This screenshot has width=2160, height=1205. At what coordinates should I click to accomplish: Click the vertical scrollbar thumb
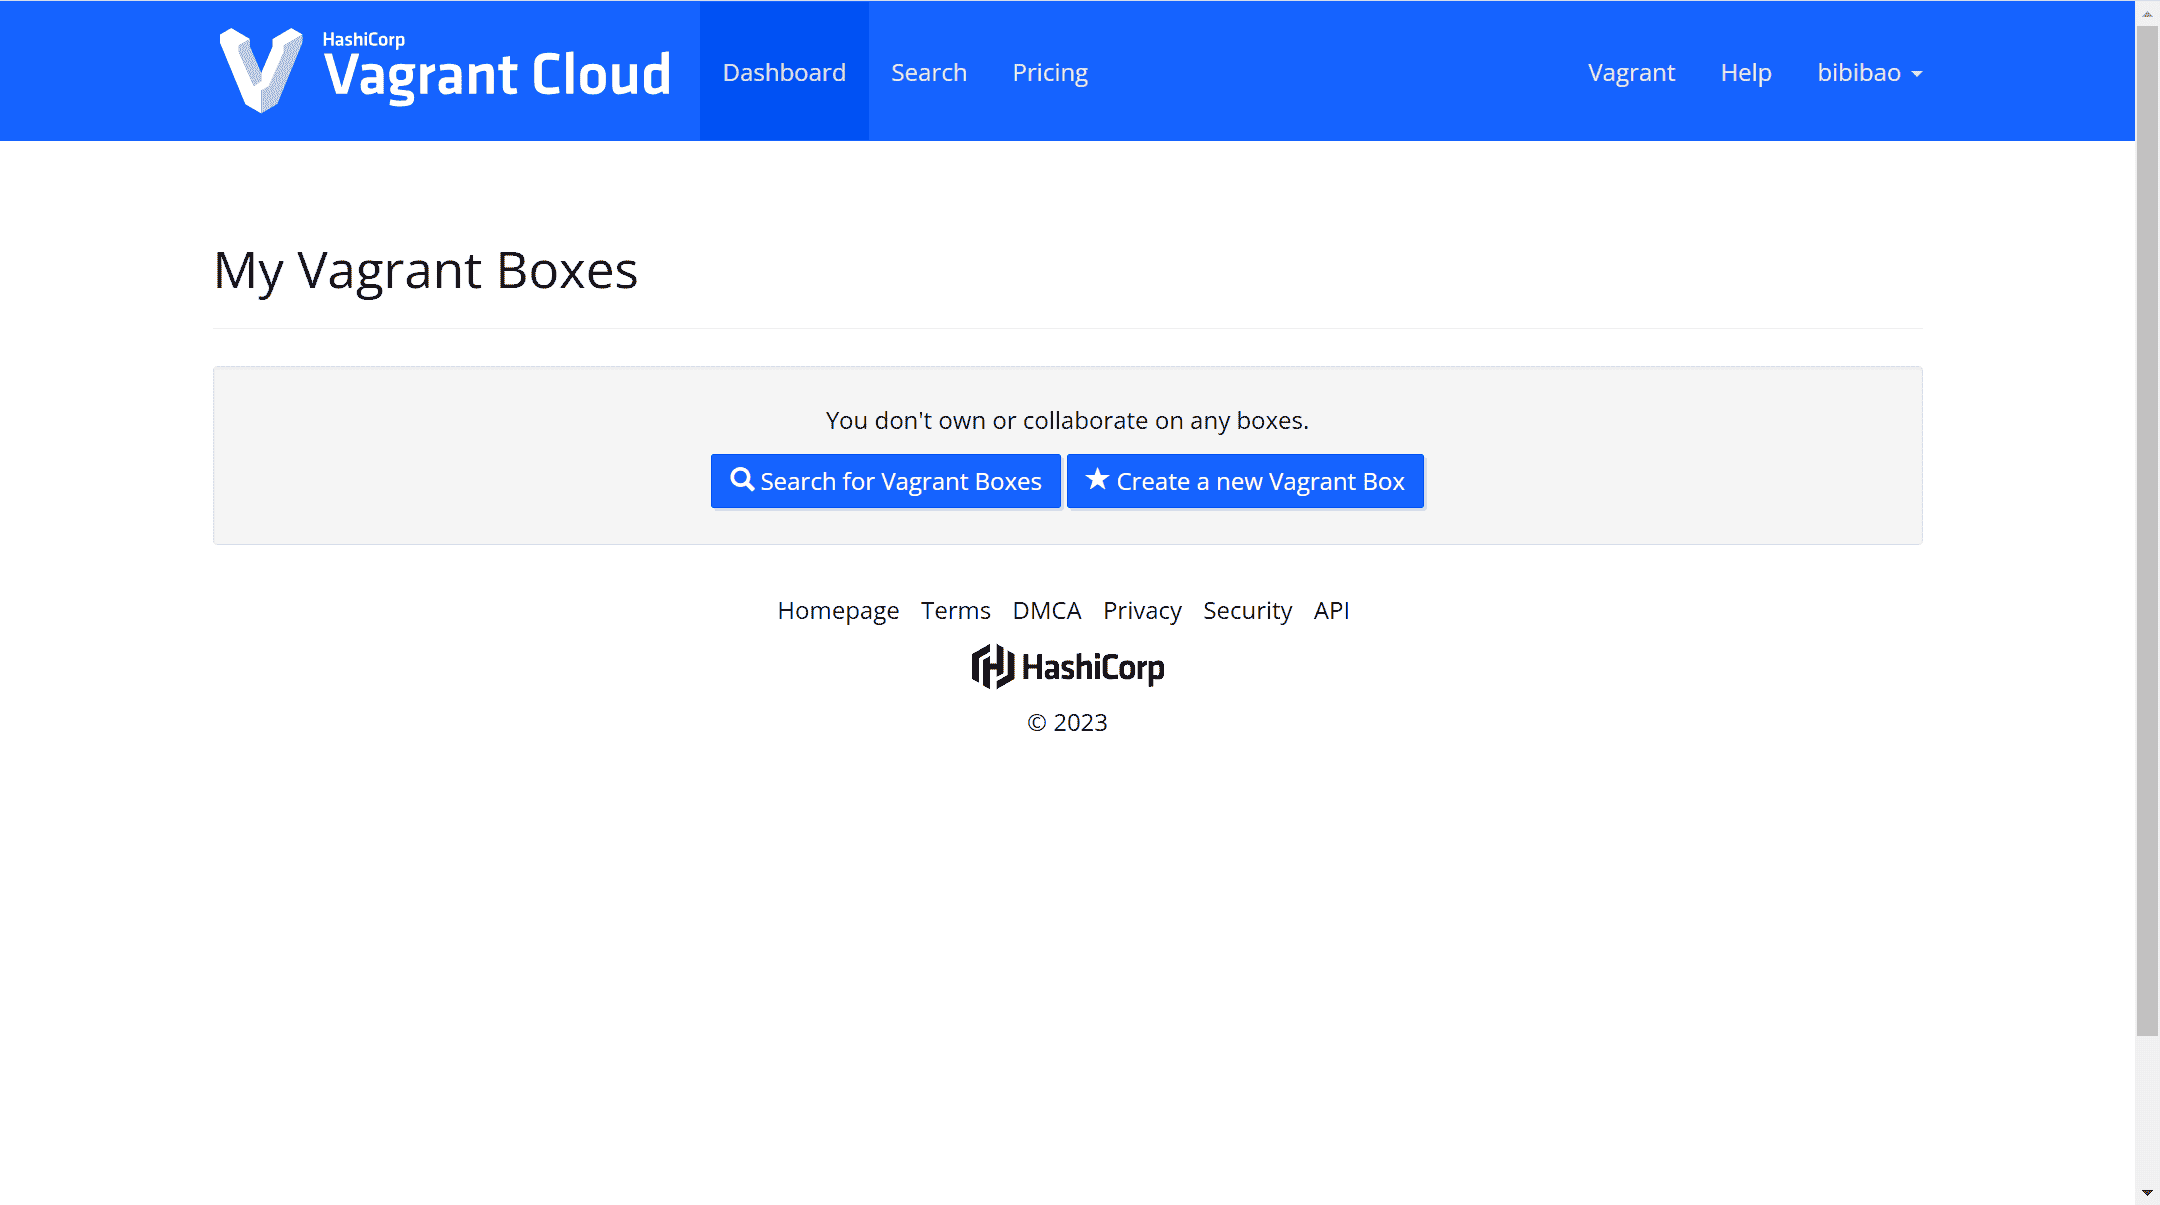(2147, 530)
